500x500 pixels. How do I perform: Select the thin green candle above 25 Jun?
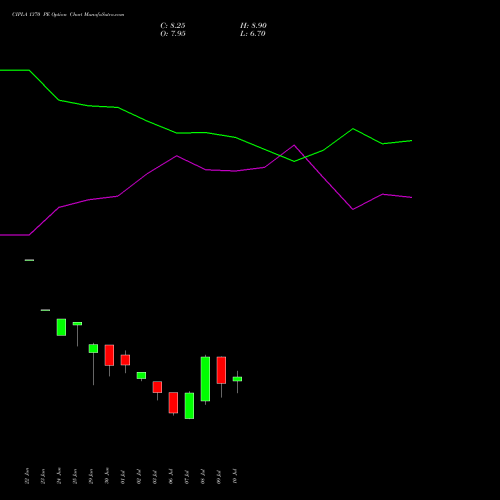[77, 324]
